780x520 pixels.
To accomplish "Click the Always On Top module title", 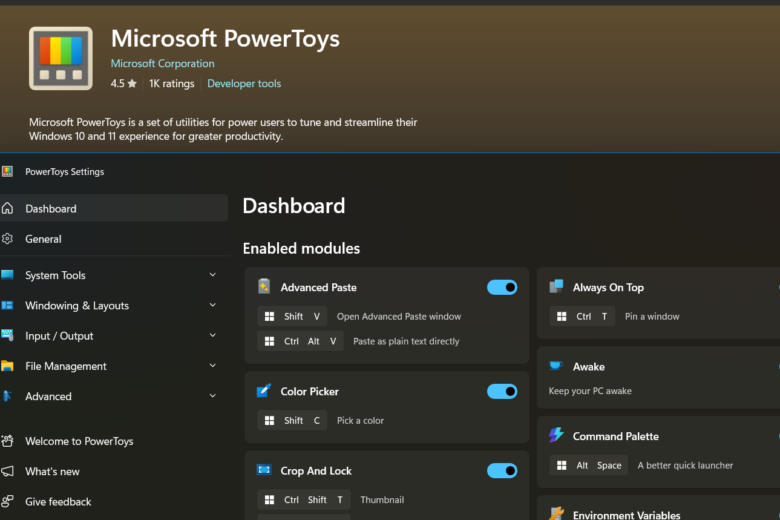I will click(608, 287).
